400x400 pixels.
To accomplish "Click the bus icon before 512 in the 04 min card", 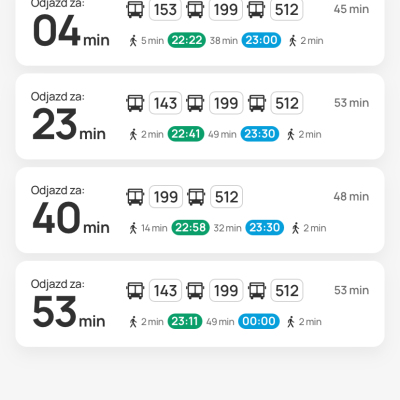I will coord(256,9).
